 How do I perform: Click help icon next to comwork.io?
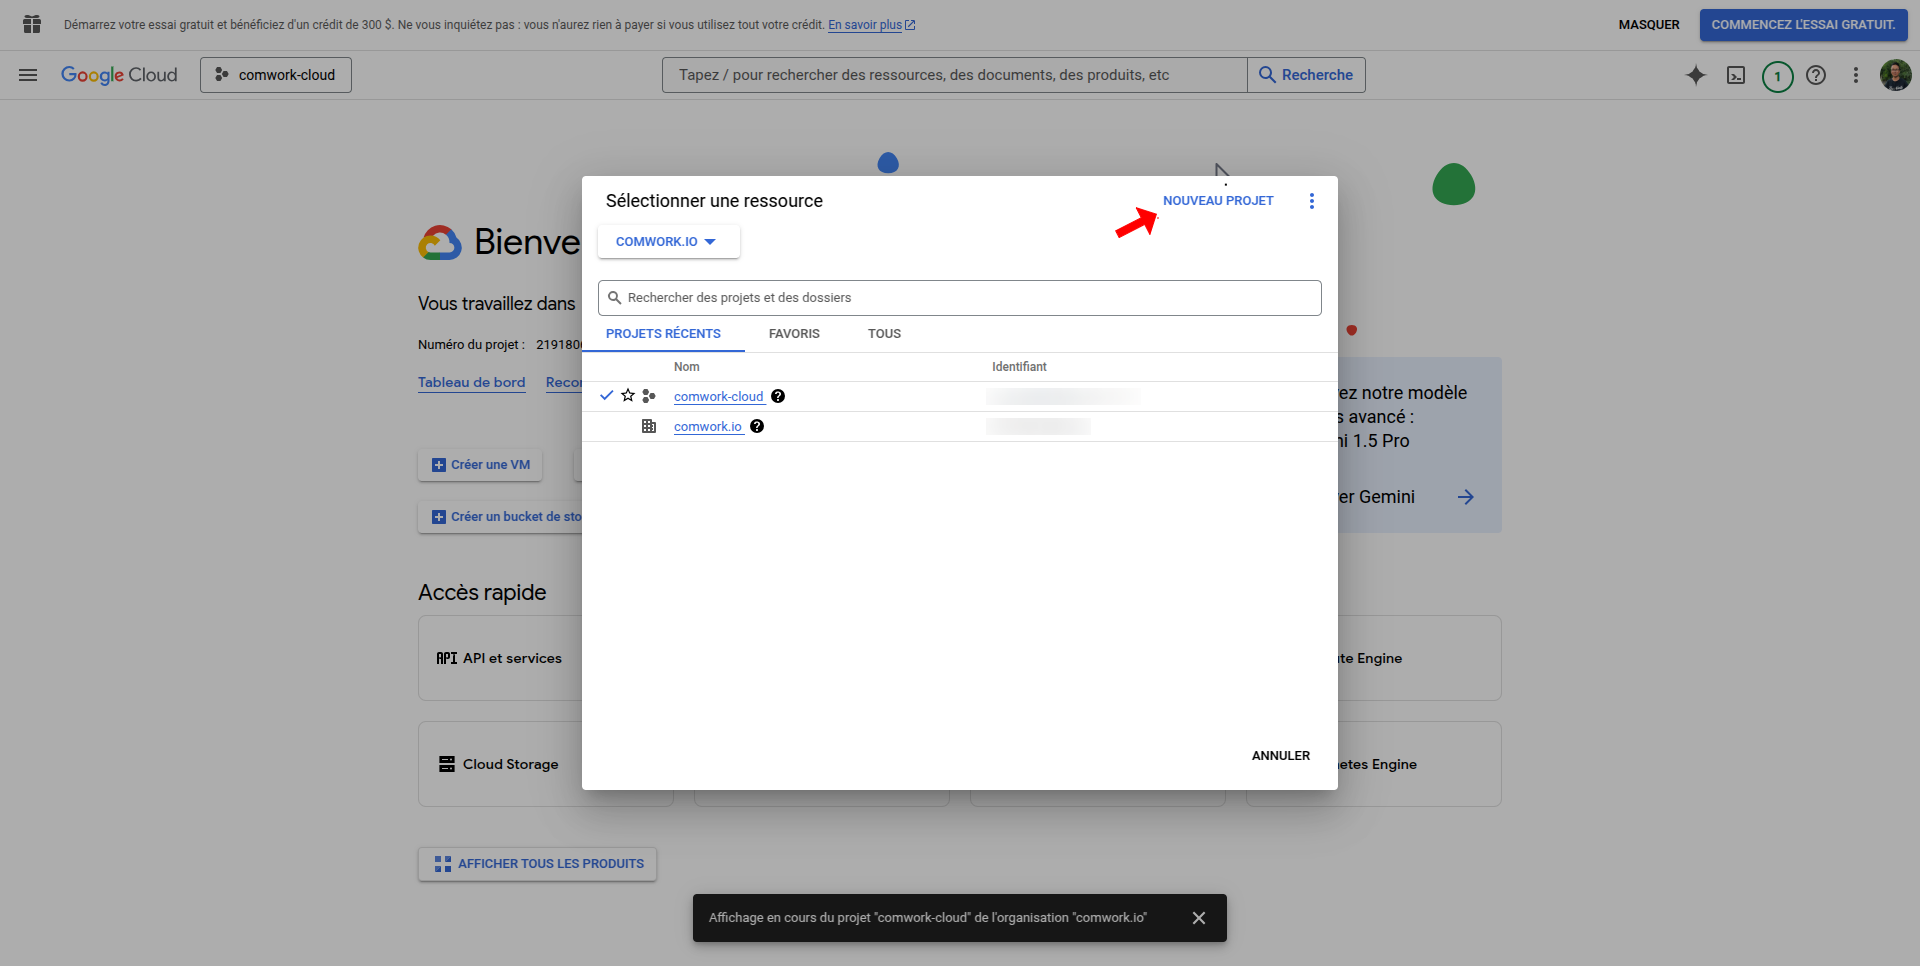(x=757, y=426)
